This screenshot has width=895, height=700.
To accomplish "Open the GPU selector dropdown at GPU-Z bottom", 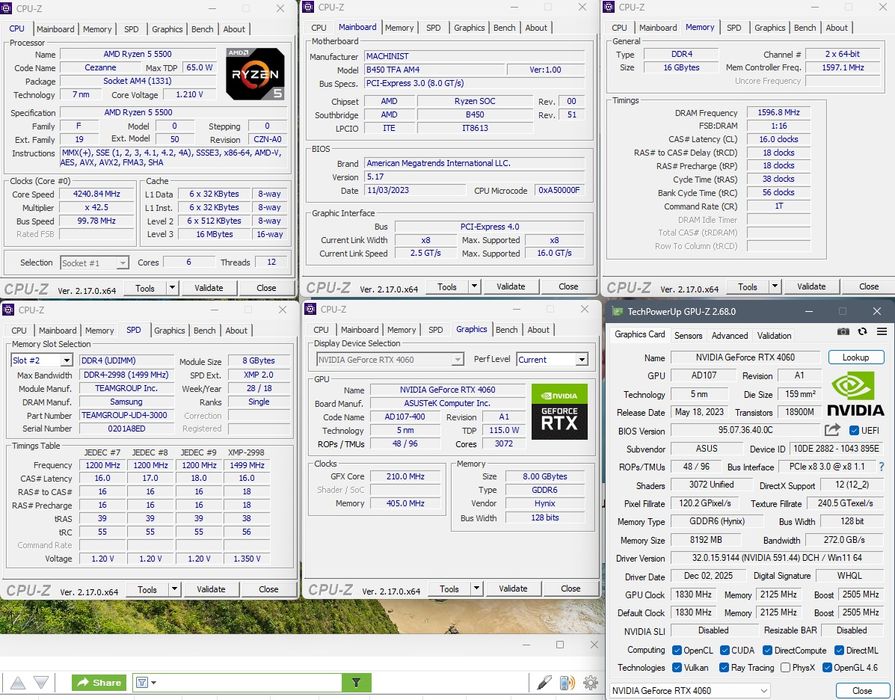I will [690, 690].
